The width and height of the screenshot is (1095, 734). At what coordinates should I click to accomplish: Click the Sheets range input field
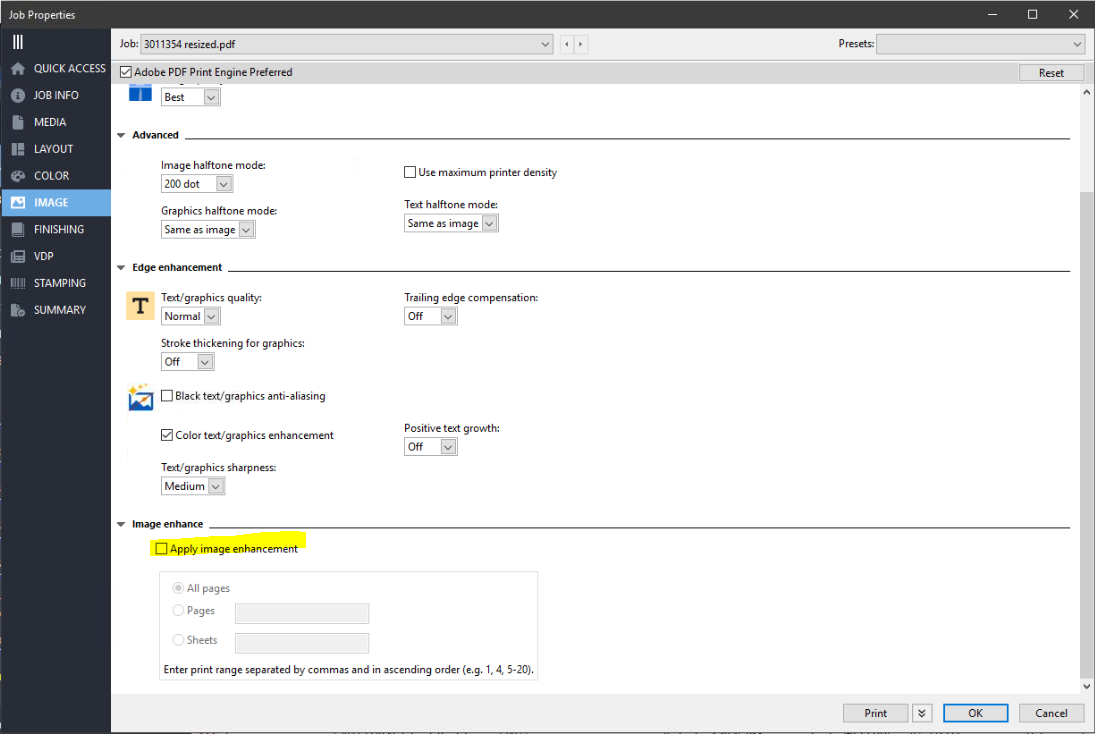coord(302,643)
